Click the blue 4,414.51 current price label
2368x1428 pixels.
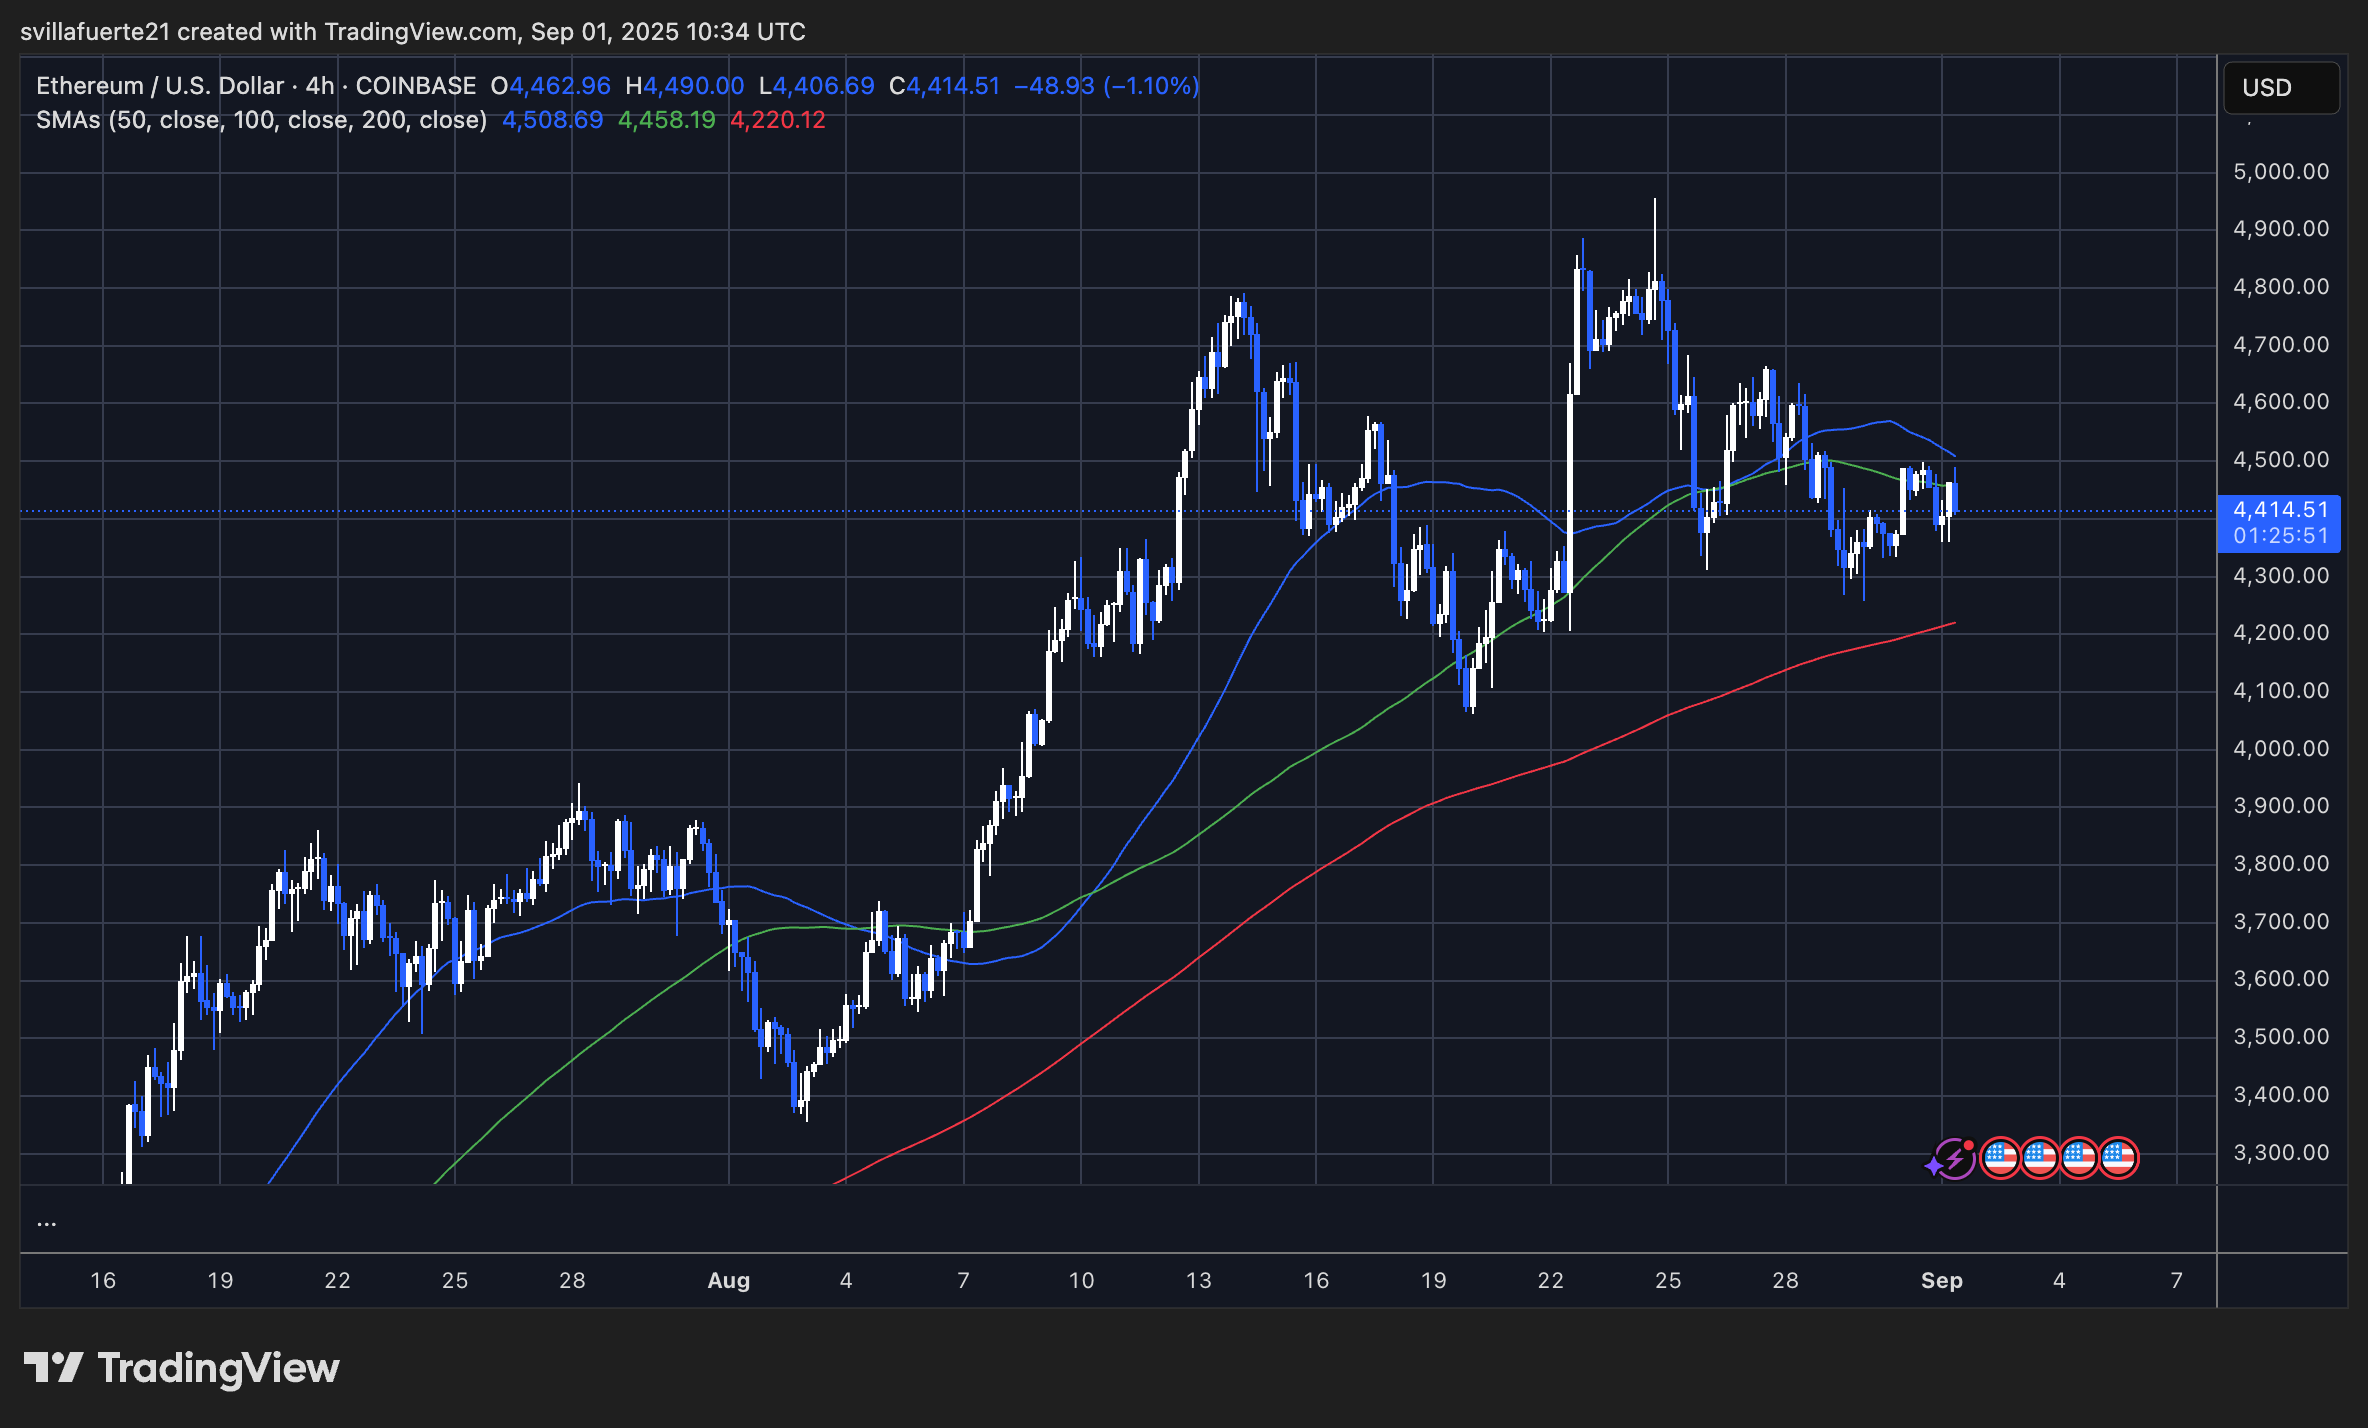click(x=2281, y=510)
